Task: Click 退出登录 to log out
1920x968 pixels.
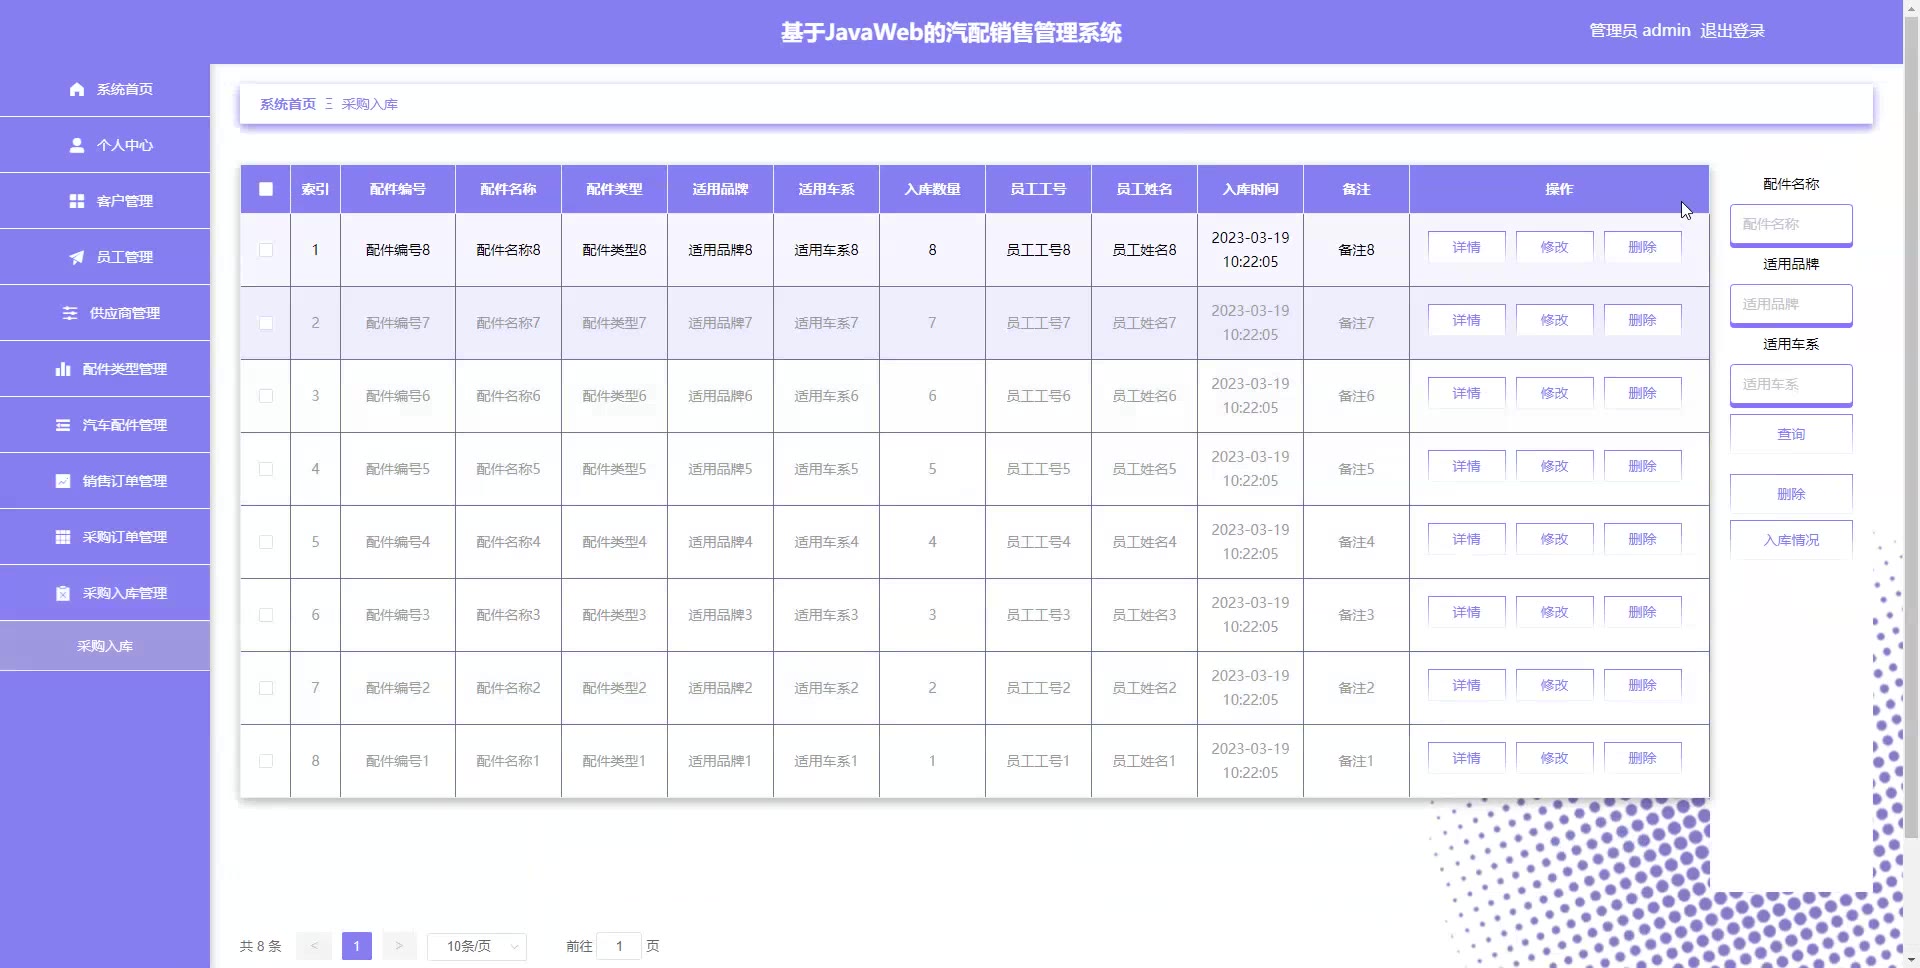Action: (1732, 31)
